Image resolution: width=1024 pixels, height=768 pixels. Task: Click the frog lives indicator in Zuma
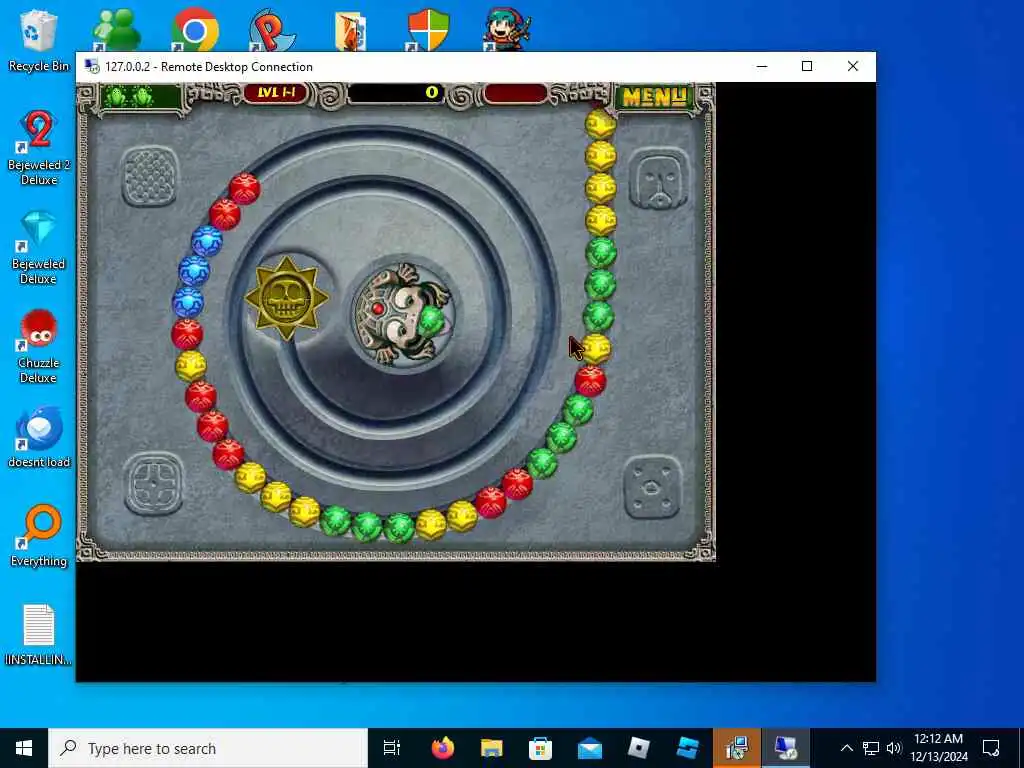140,97
